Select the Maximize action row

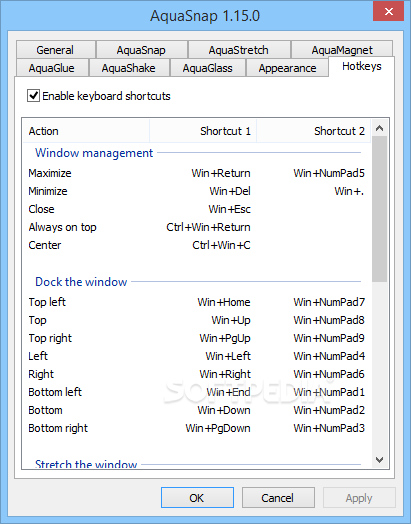tap(197, 173)
